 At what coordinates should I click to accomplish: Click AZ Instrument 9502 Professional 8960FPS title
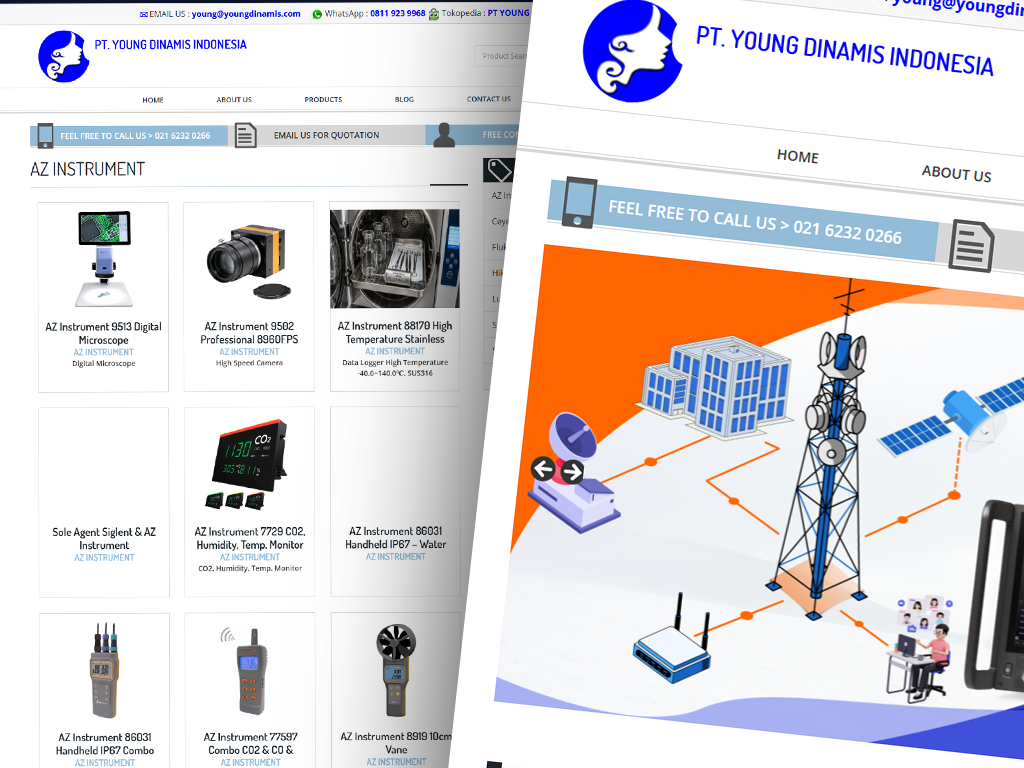tap(249, 332)
